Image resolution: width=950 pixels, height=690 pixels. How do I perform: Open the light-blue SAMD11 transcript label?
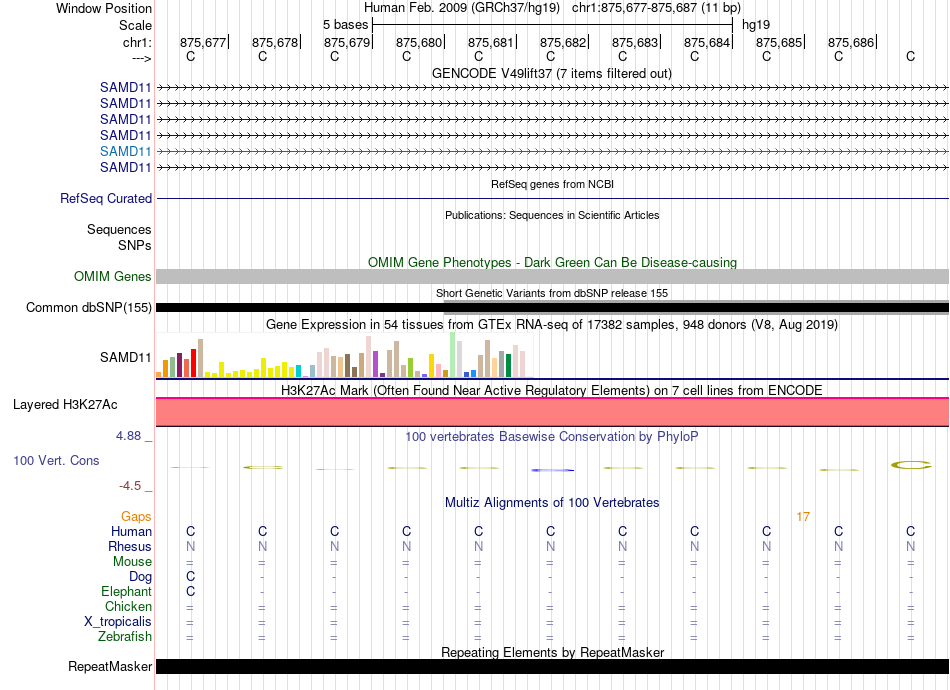point(125,151)
